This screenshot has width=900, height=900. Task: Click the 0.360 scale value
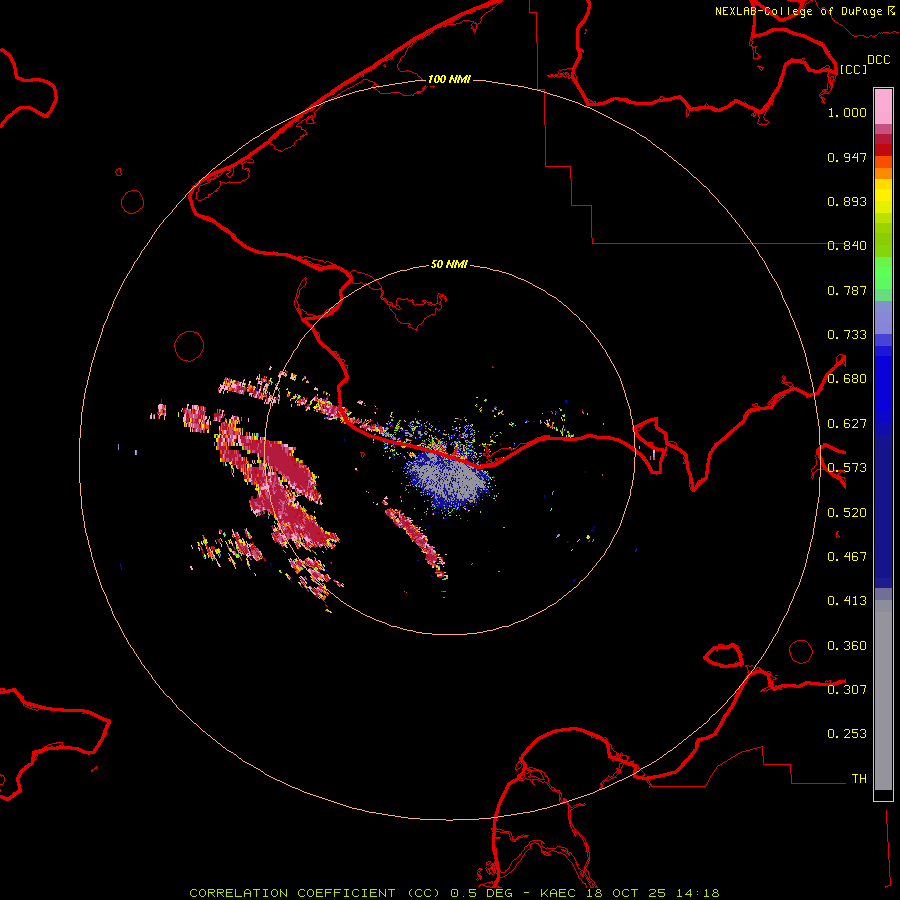847,646
